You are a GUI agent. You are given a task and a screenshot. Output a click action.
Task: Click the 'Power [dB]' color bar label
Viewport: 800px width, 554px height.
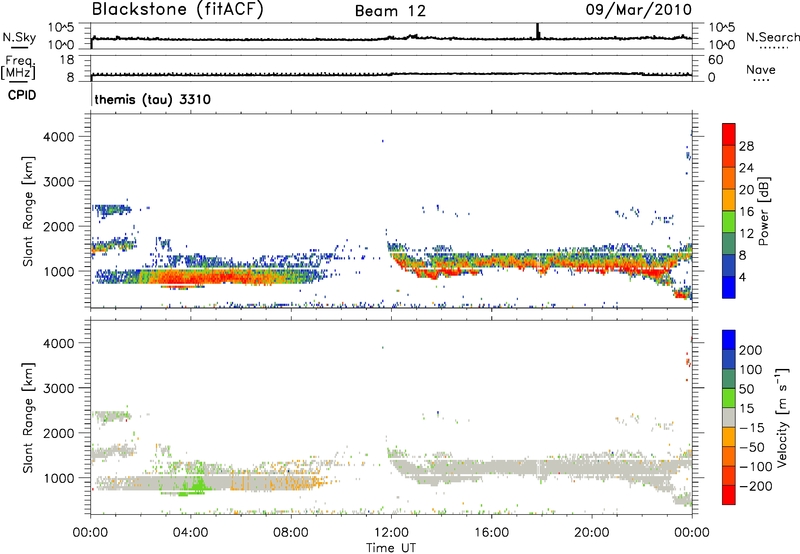763,211
